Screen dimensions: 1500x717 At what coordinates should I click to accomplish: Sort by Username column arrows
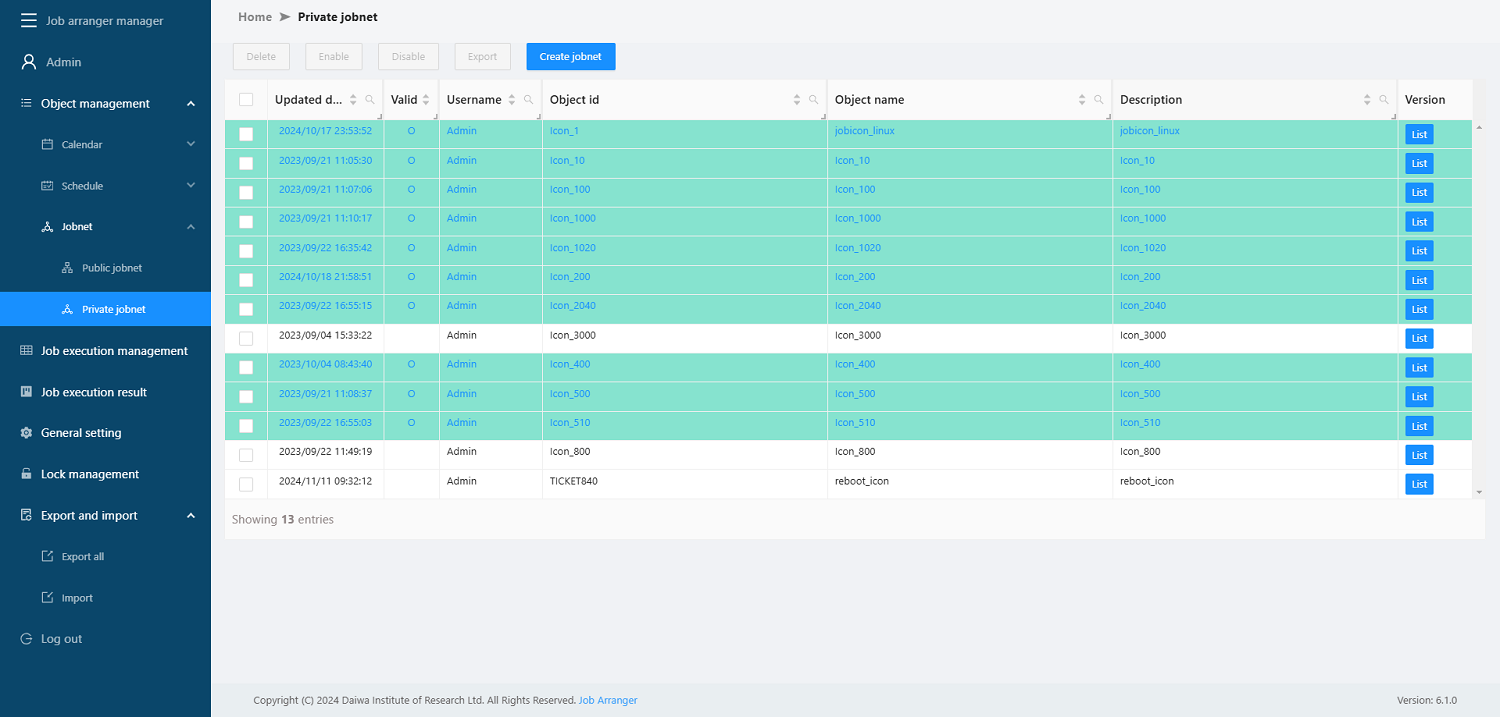(511, 100)
